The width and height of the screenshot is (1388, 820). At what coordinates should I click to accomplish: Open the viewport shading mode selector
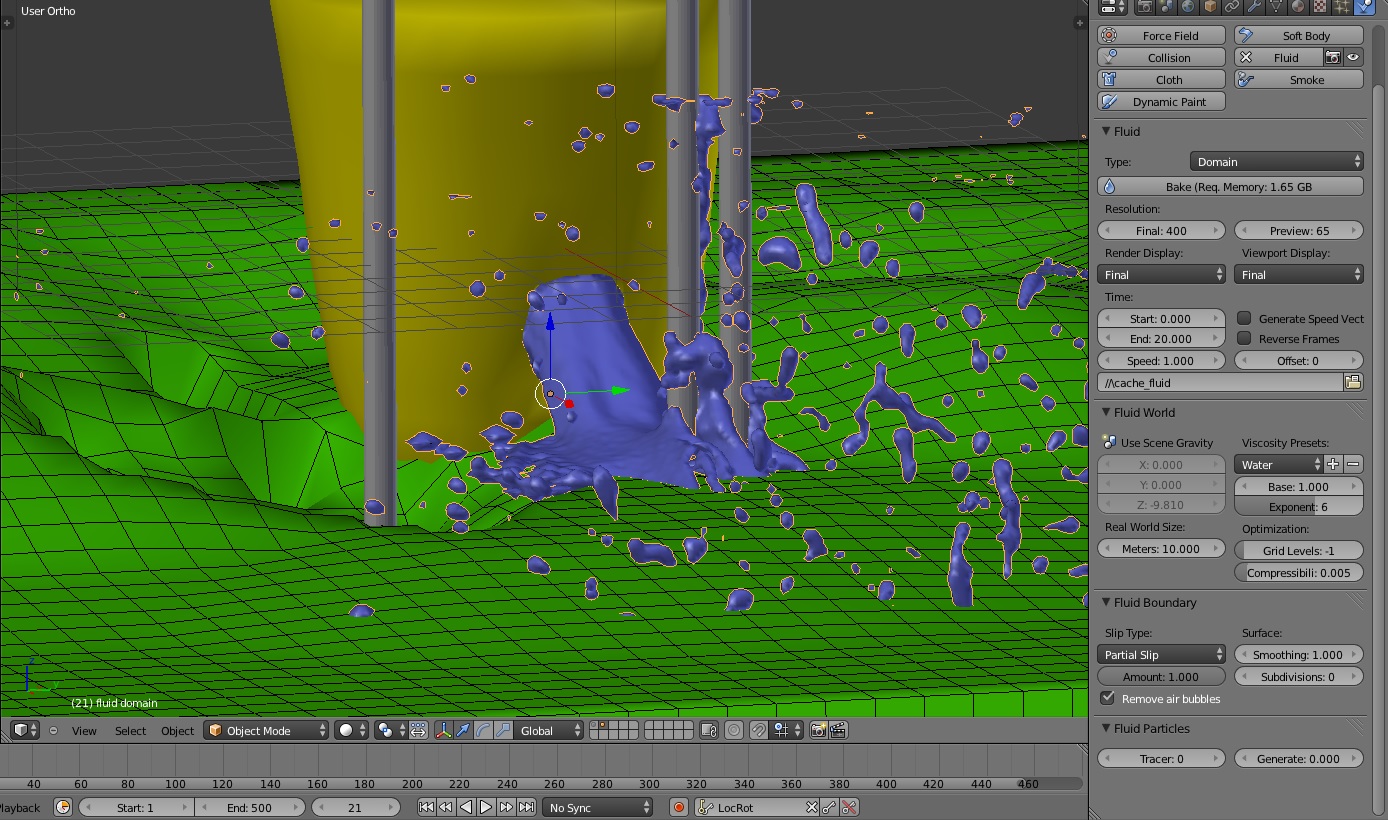(351, 730)
